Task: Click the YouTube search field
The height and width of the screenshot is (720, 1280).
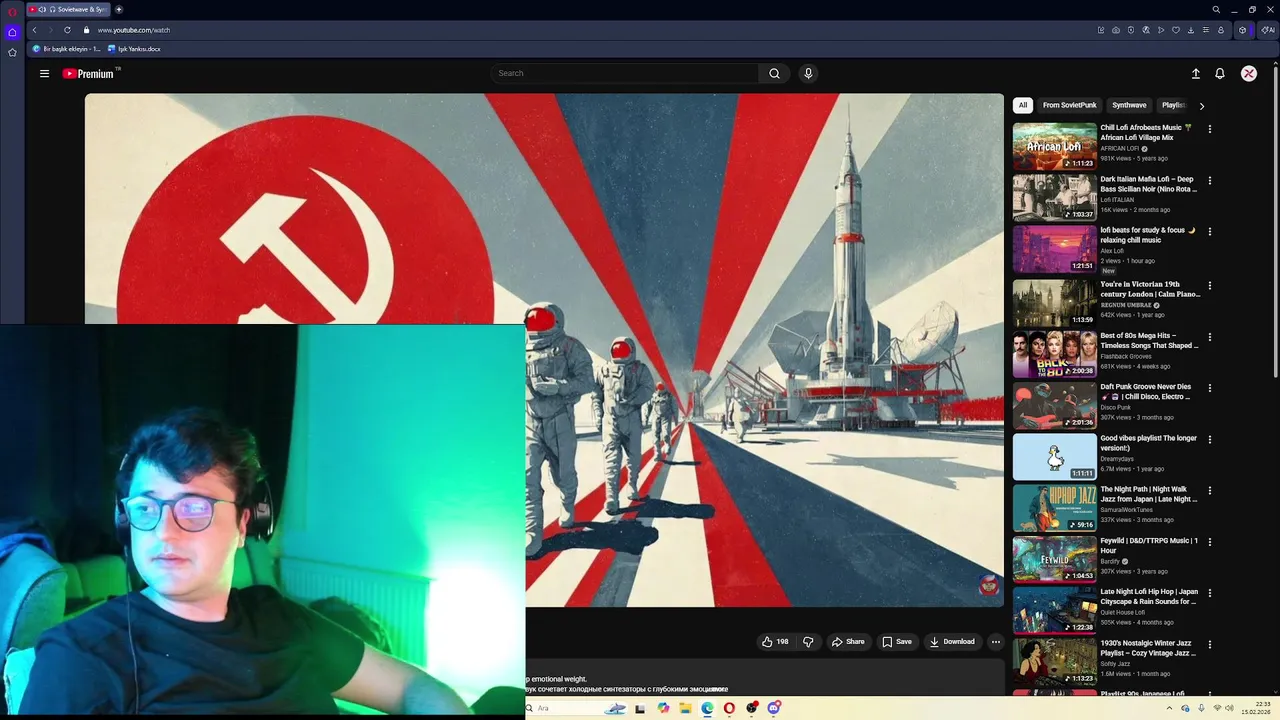Action: coord(625,73)
